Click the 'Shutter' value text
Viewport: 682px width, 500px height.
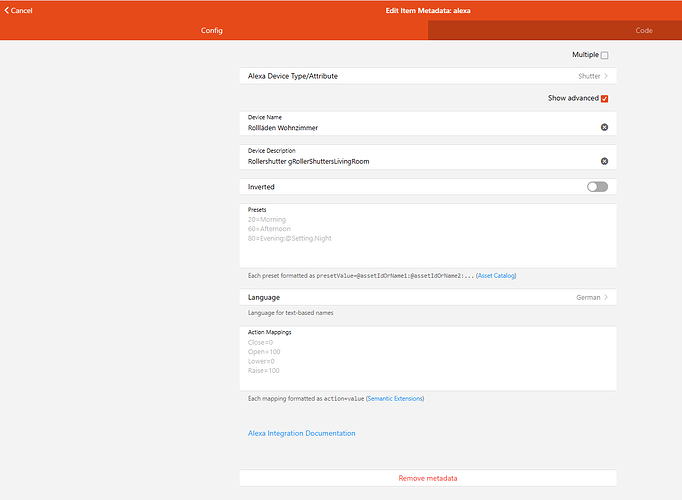pyautogui.click(x=589, y=76)
